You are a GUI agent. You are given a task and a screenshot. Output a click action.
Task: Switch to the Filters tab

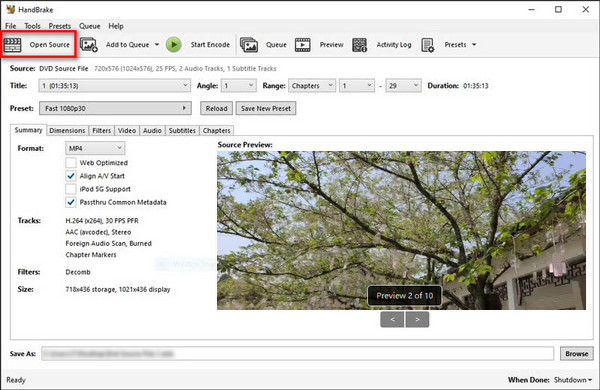point(101,131)
